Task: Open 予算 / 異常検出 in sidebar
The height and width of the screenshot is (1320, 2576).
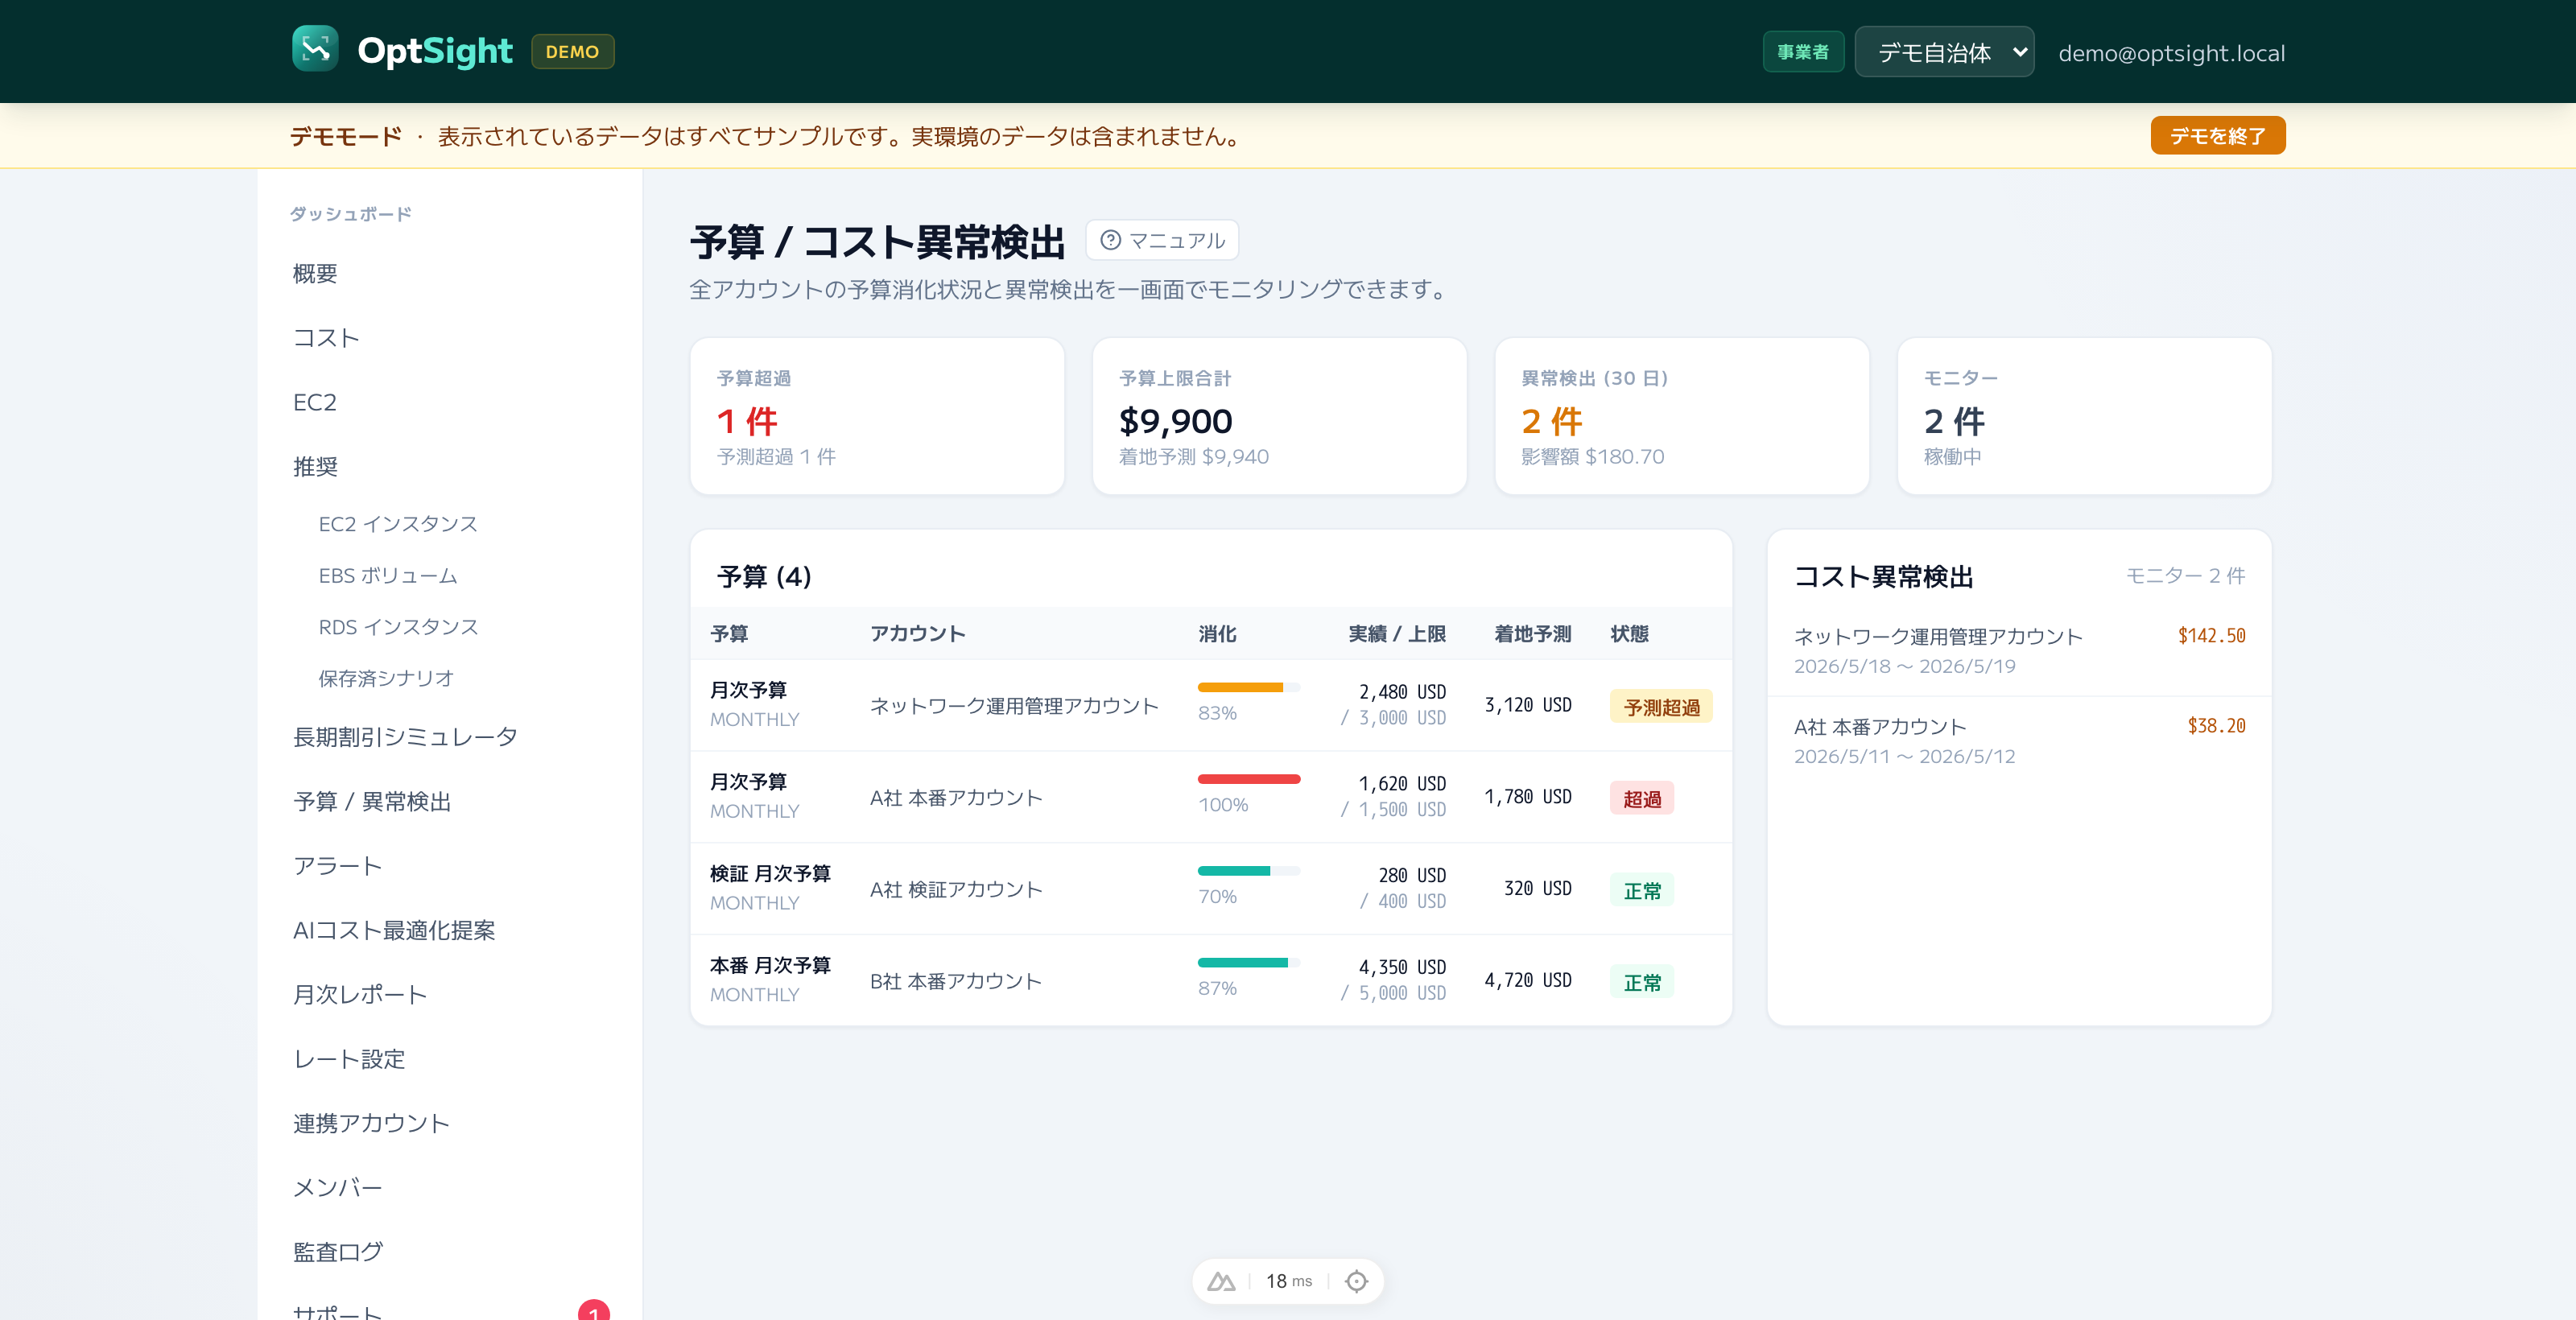Action: [x=372, y=801]
